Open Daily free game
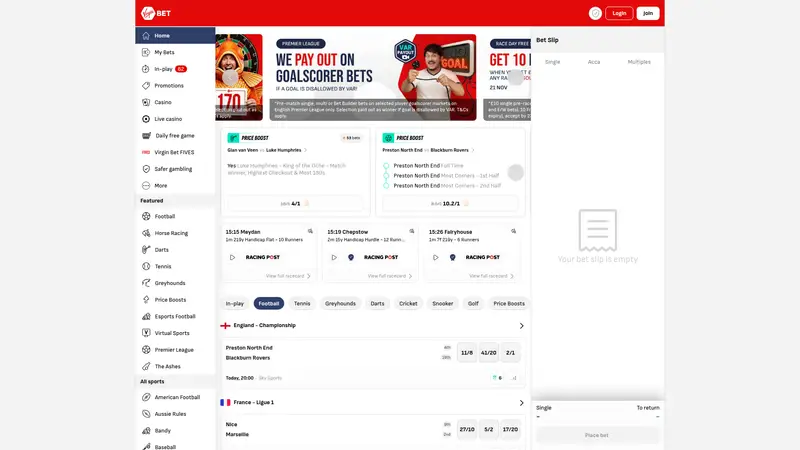Screen dimensions: 800x450 pyautogui.click(x=175, y=136)
